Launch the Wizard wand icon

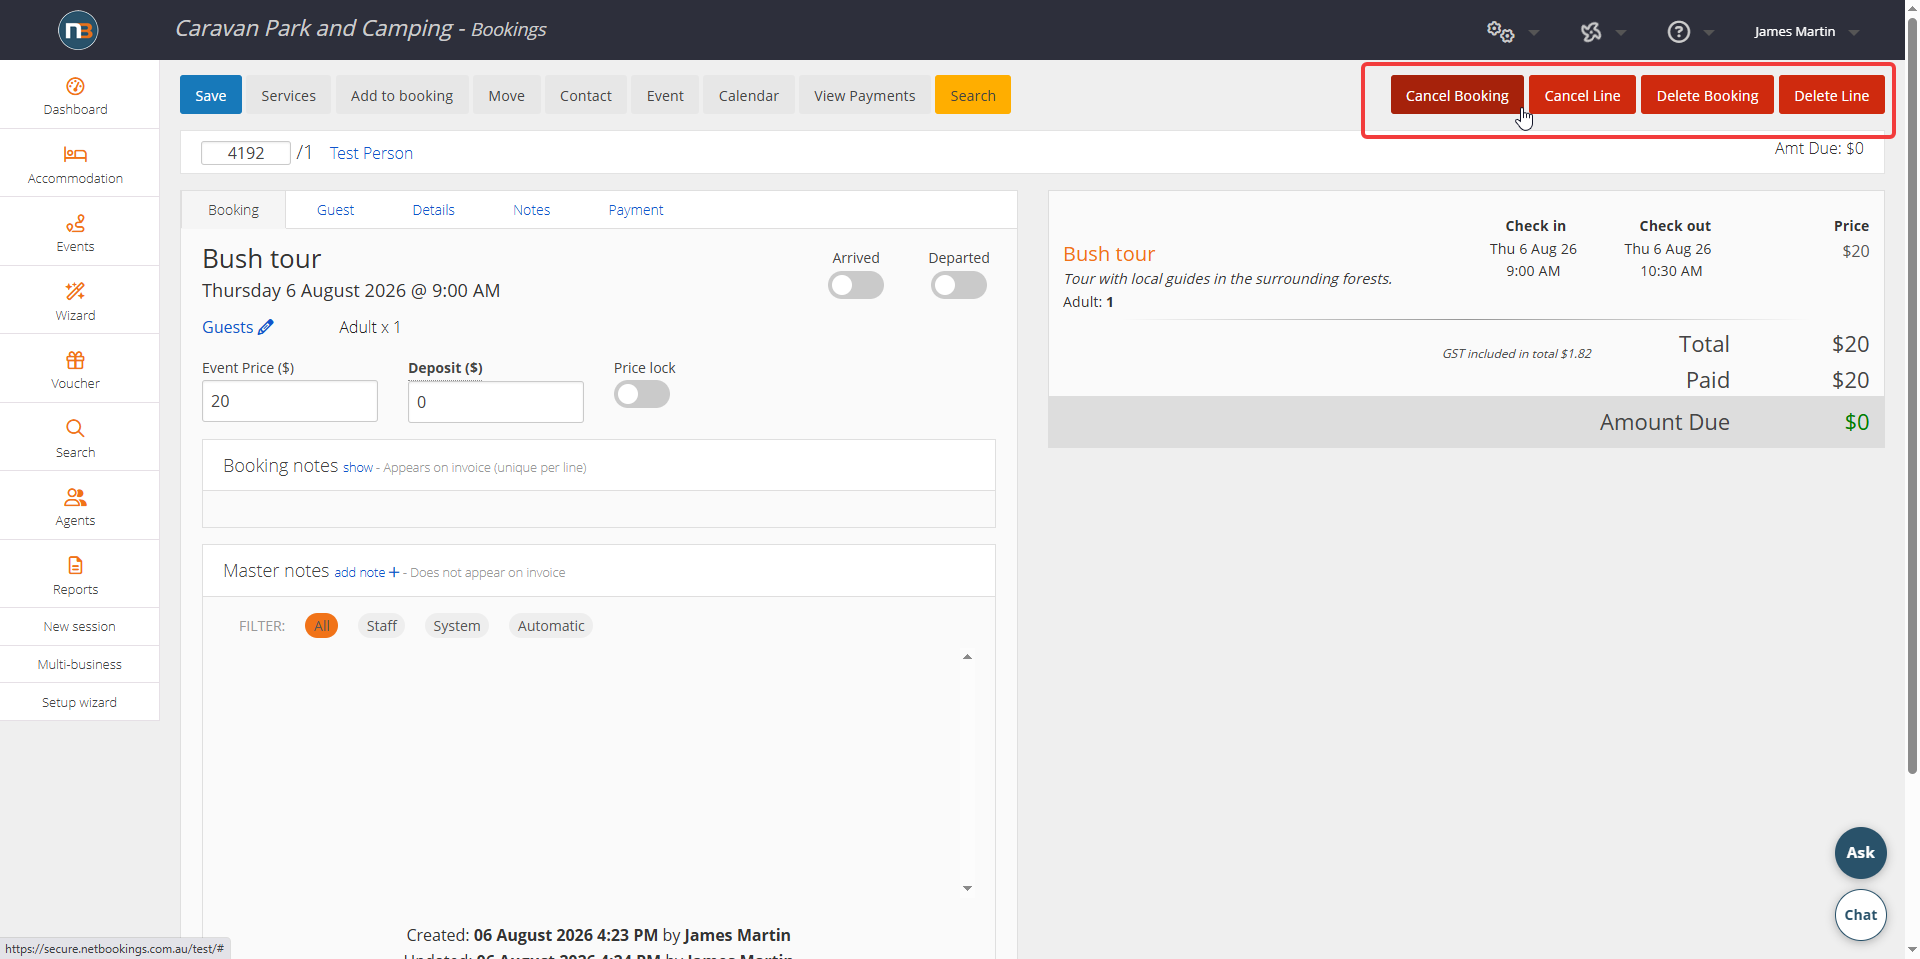coord(75,291)
